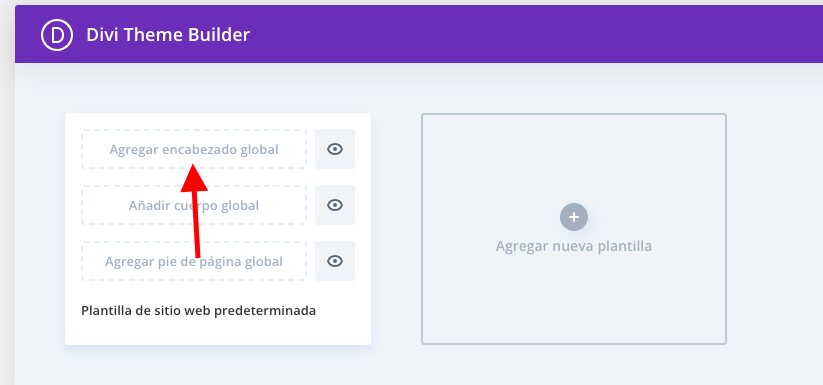
Task: Click the Divi Theme Builder title
Action: click(x=168, y=35)
